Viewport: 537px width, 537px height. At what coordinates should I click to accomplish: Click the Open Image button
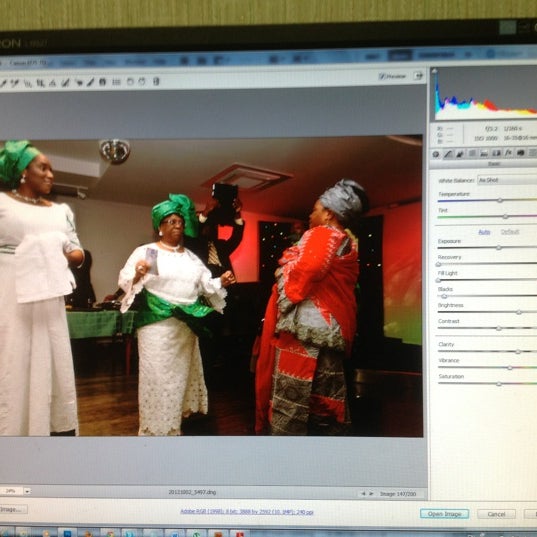[x=444, y=514]
